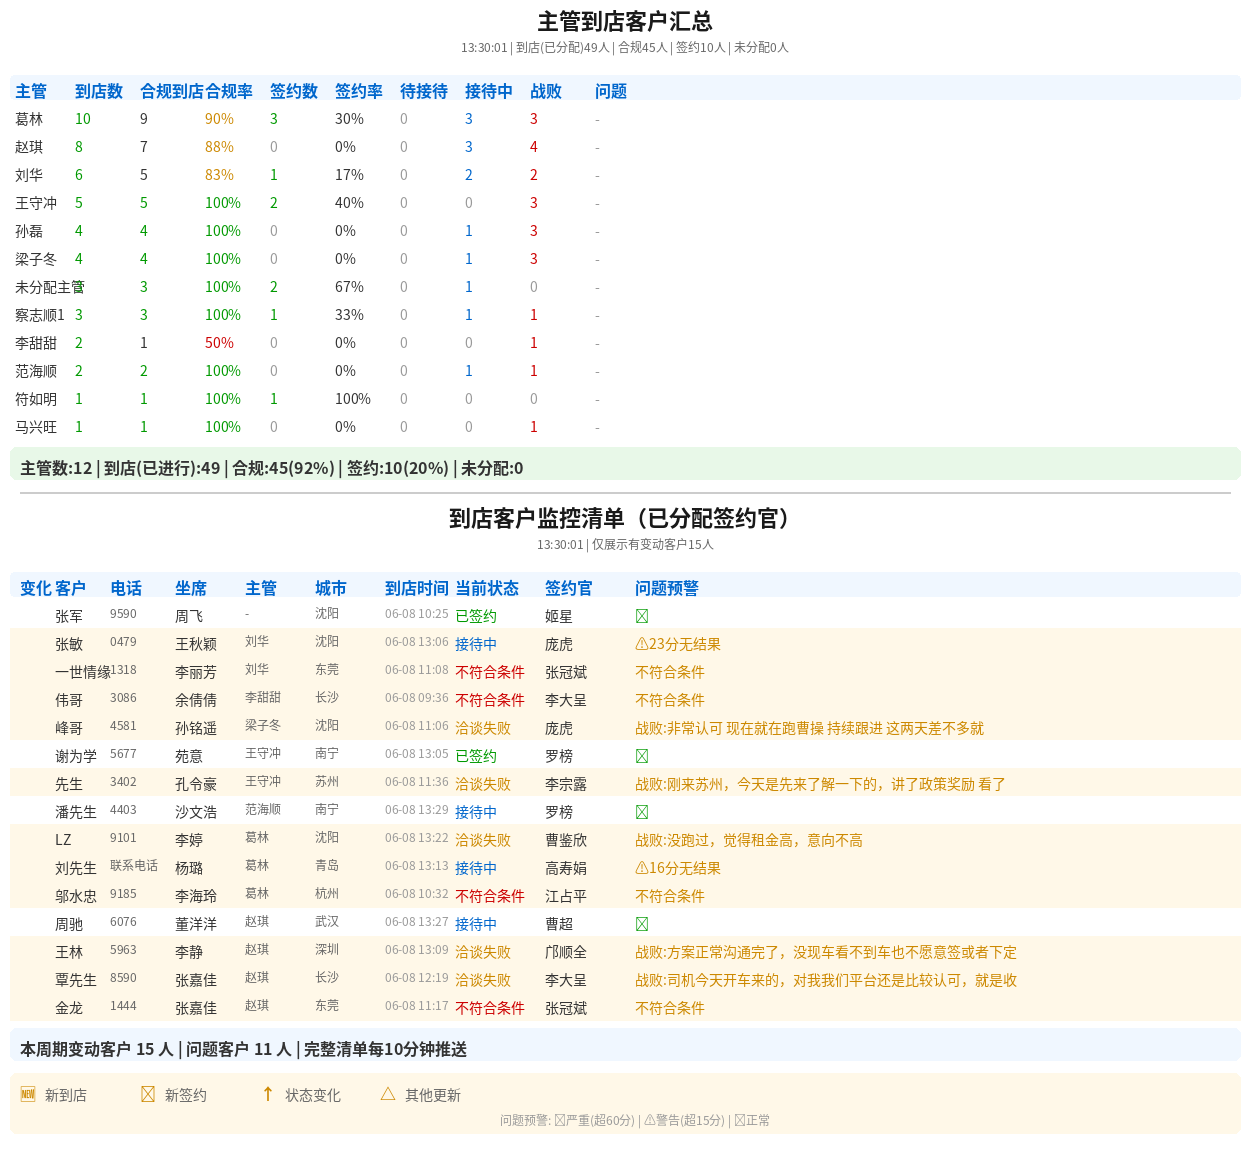Click supervisor name 李甜甜 in summary table
The image size is (1250, 1176).
(x=36, y=343)
